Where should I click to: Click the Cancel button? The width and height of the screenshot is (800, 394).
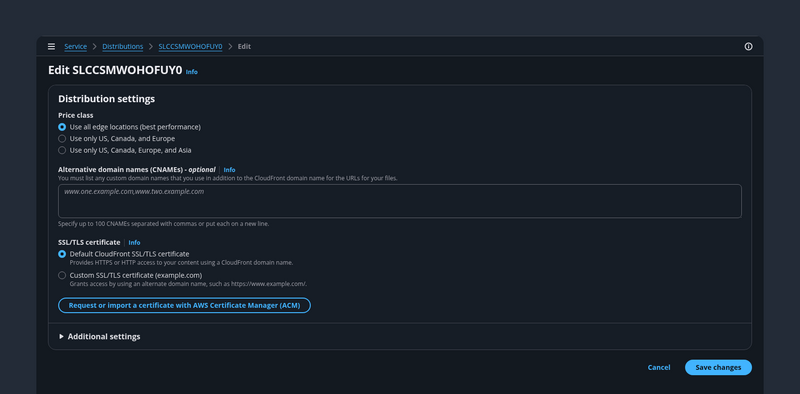[x=659, y=367]
